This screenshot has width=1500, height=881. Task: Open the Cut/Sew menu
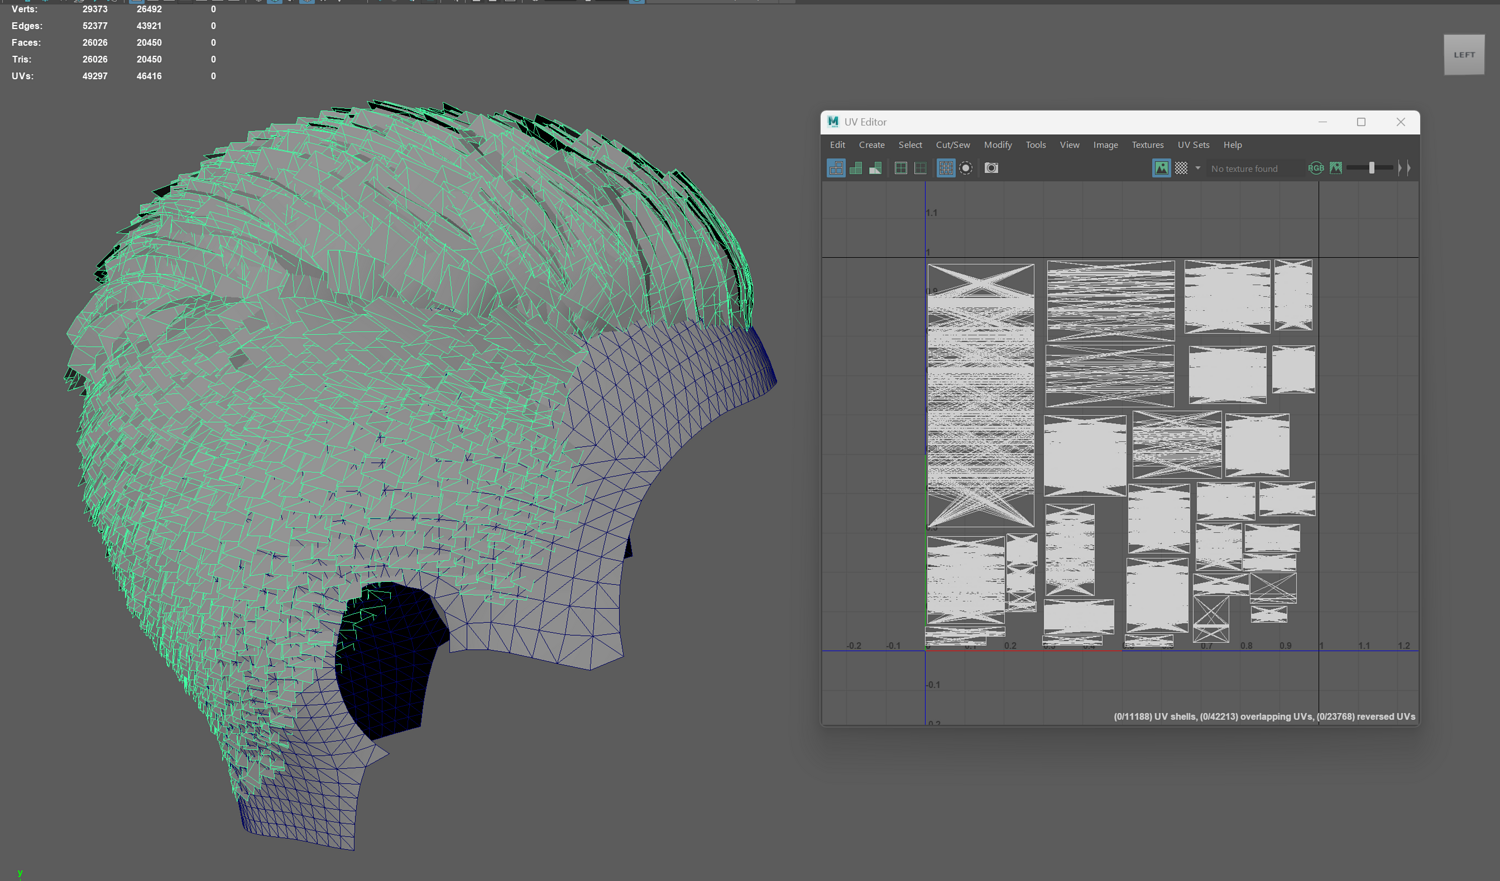[x=953, y=145]
